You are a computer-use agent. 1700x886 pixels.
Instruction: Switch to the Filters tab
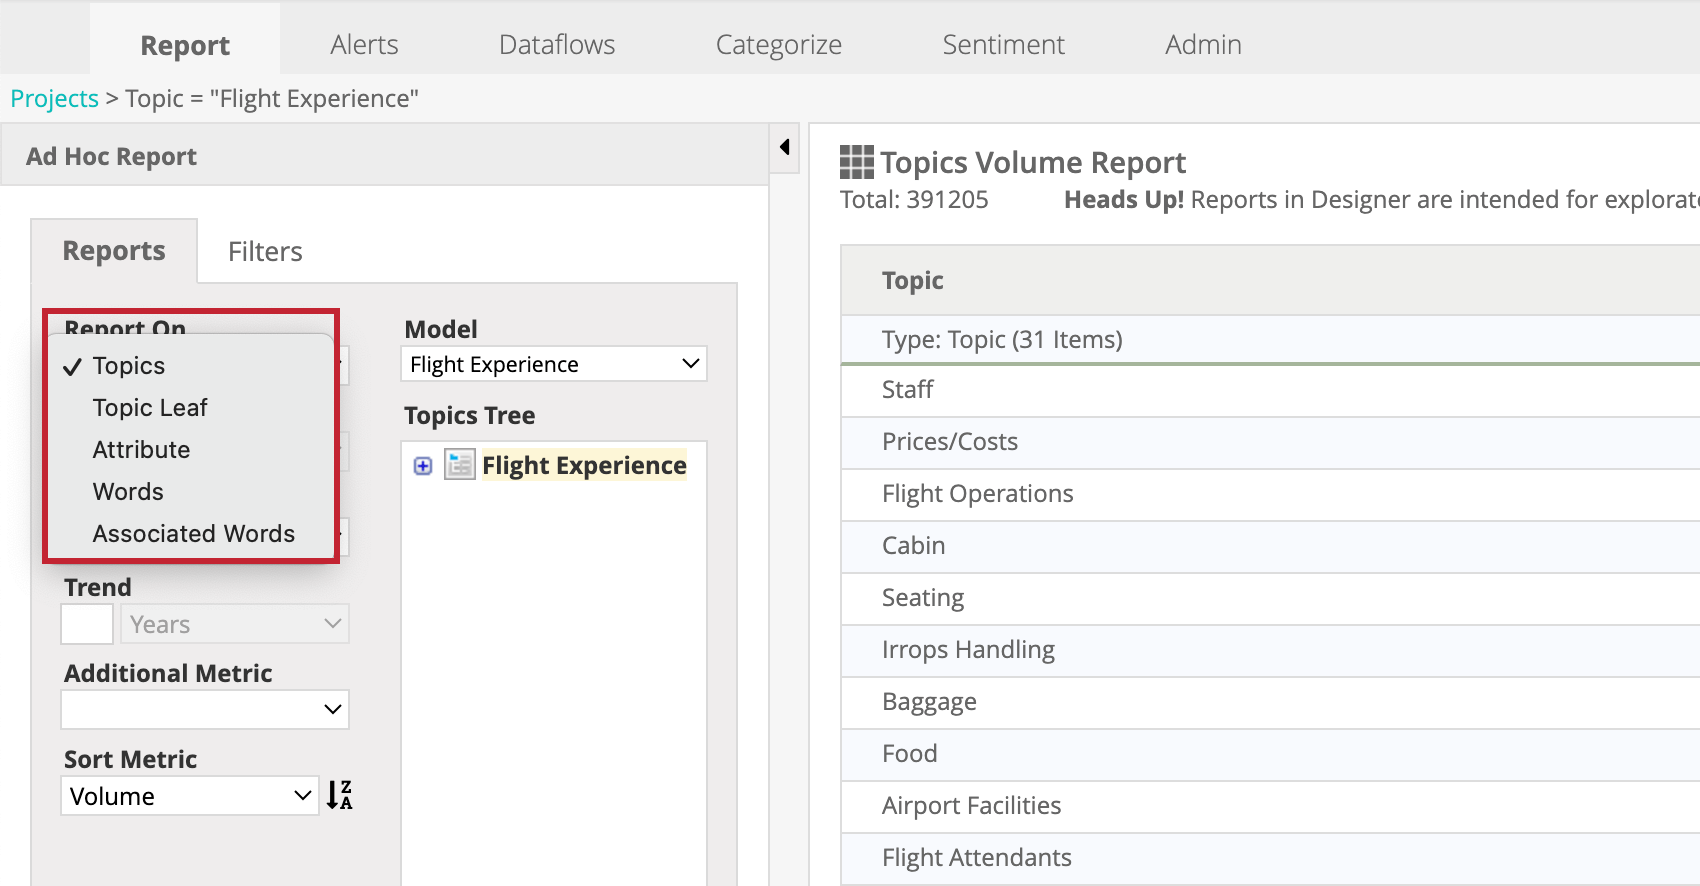265,252
